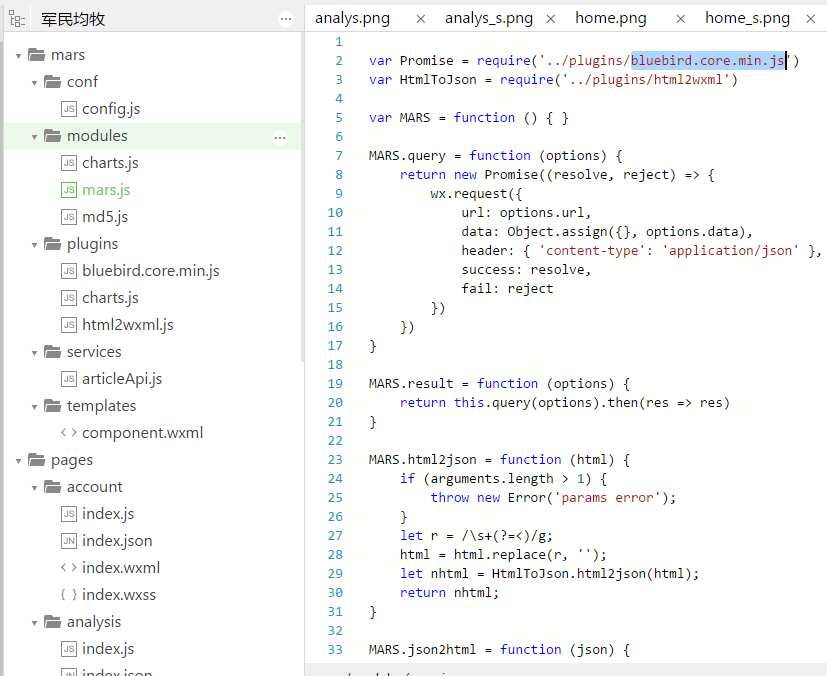Open bluebird.core.min.js in the file tree
Image resolution: width=827 pixels, height=676 pixels.
150,271
